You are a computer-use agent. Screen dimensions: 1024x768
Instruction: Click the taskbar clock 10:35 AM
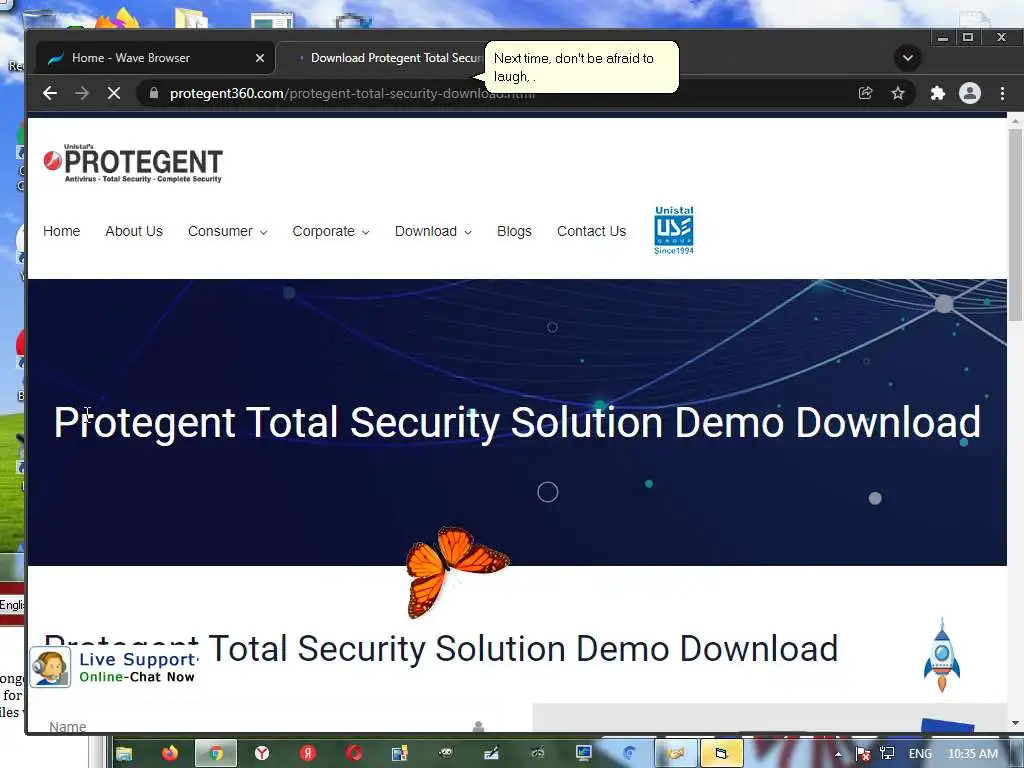pyautogui.click(x=972, y=754)
